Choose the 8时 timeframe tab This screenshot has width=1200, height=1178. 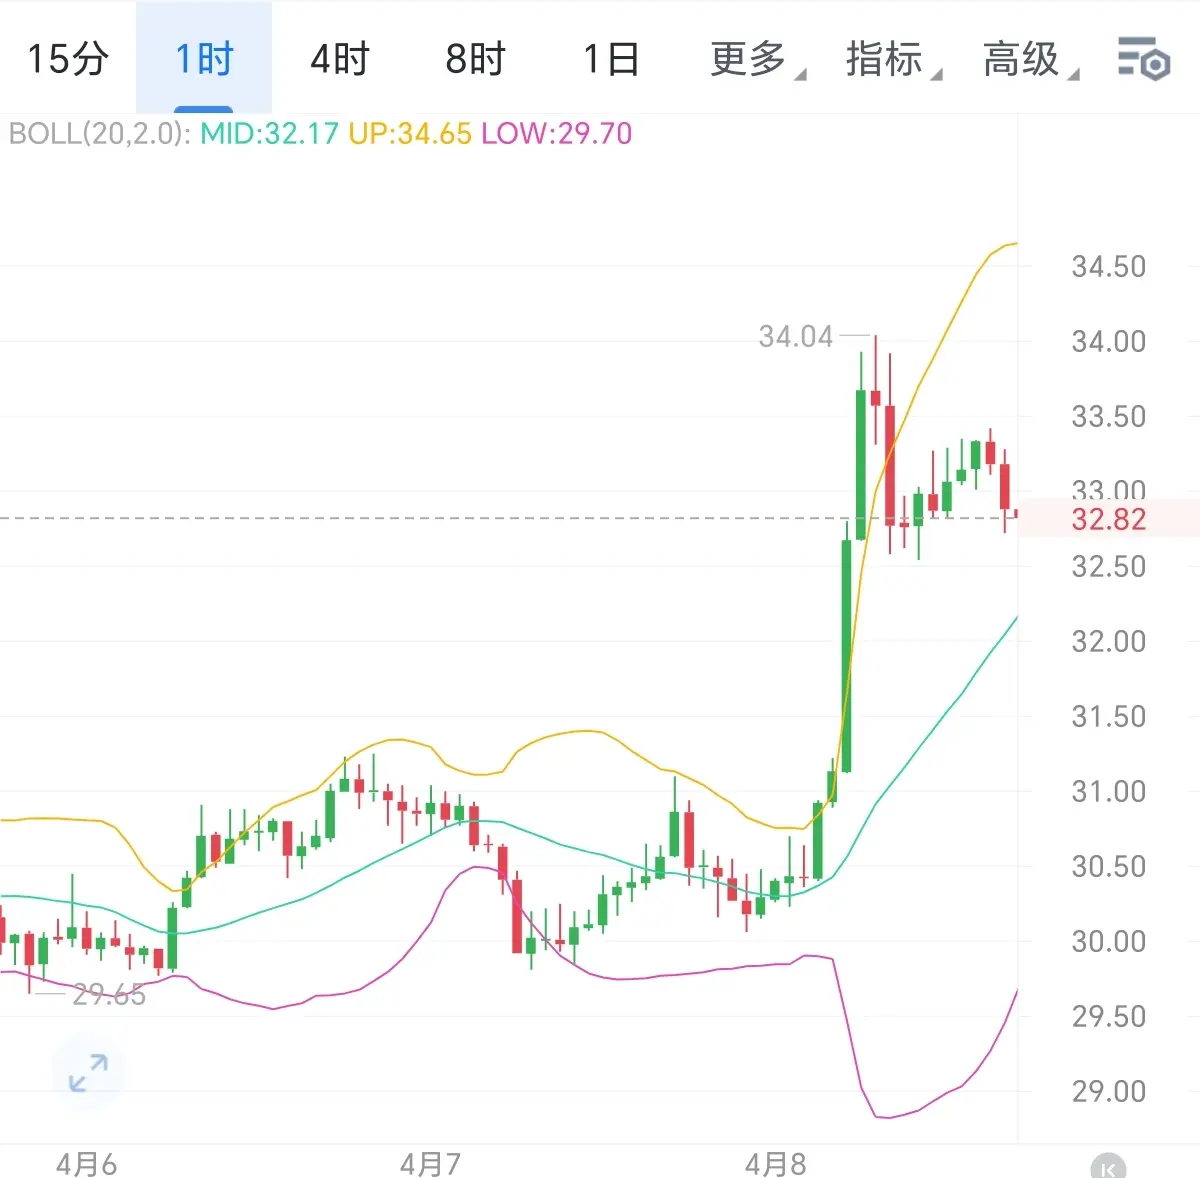(475, 59)
